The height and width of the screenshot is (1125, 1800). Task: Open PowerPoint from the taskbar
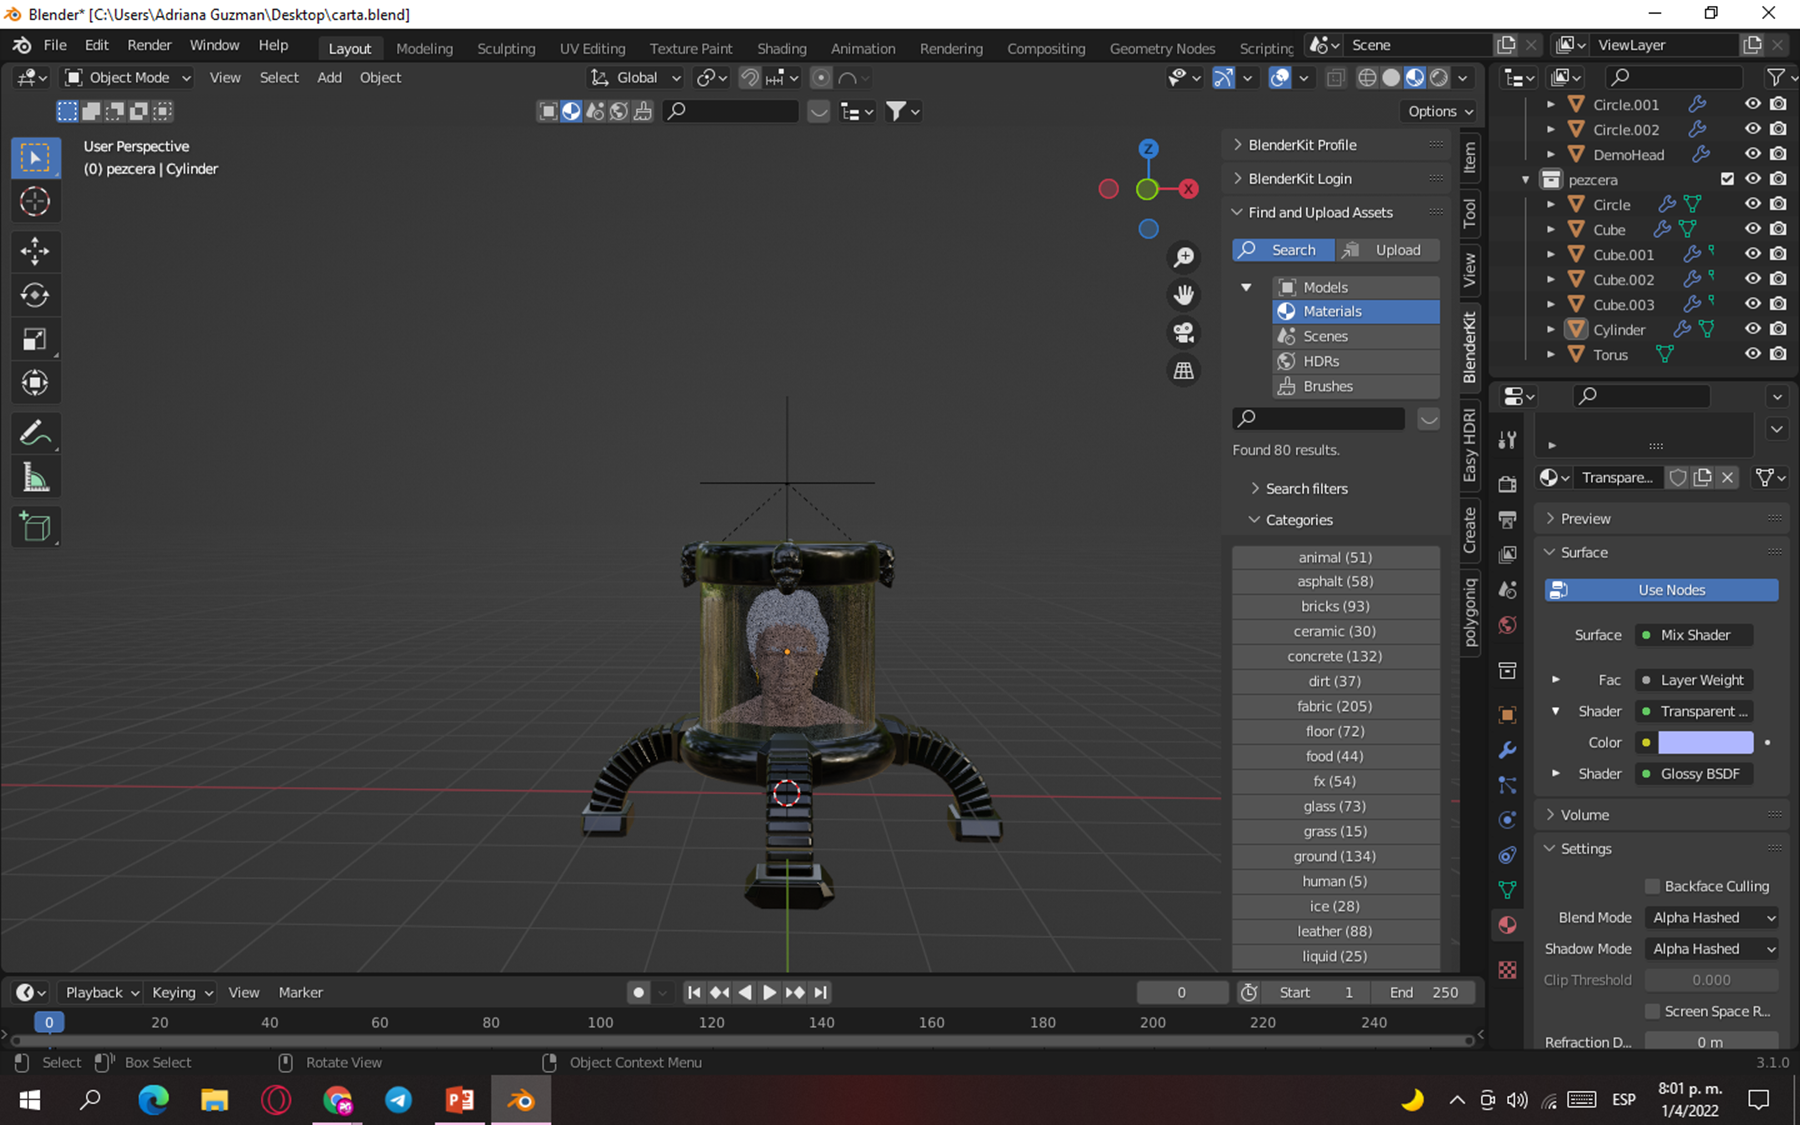point(460,1100)
